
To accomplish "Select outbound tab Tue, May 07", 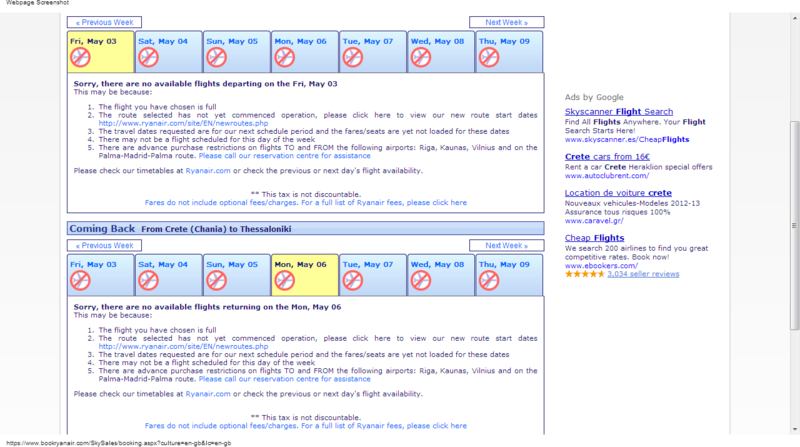I will tap(373, 52).
